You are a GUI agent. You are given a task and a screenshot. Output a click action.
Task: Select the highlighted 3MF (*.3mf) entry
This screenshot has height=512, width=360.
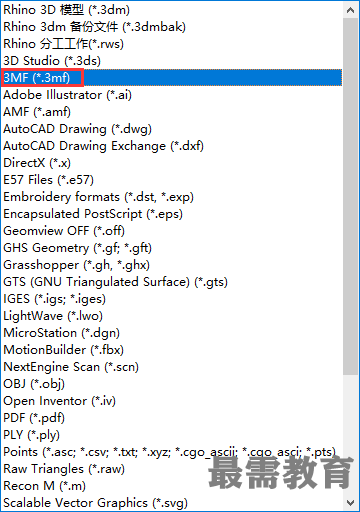172,78
